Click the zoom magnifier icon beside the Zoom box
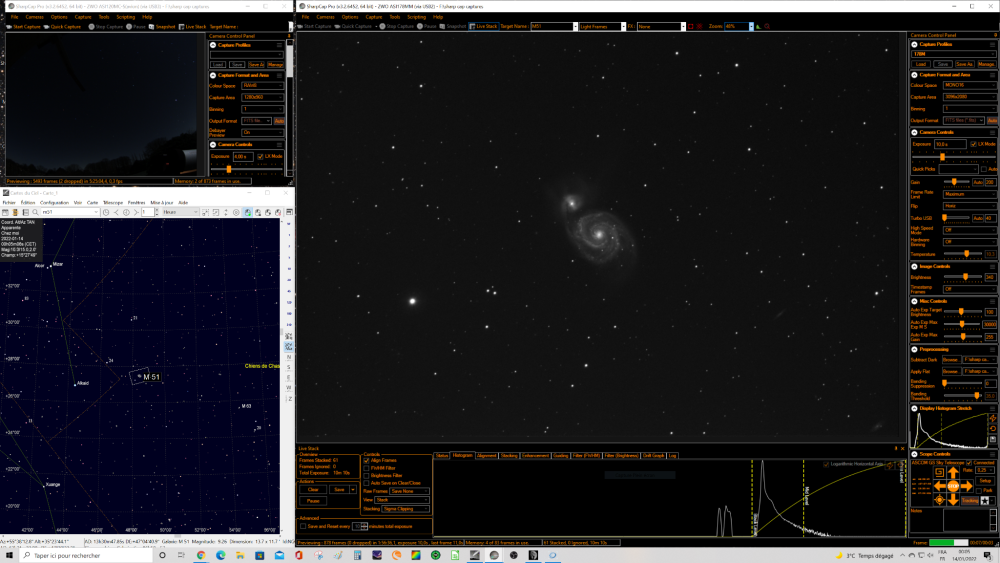 [767, 27]
